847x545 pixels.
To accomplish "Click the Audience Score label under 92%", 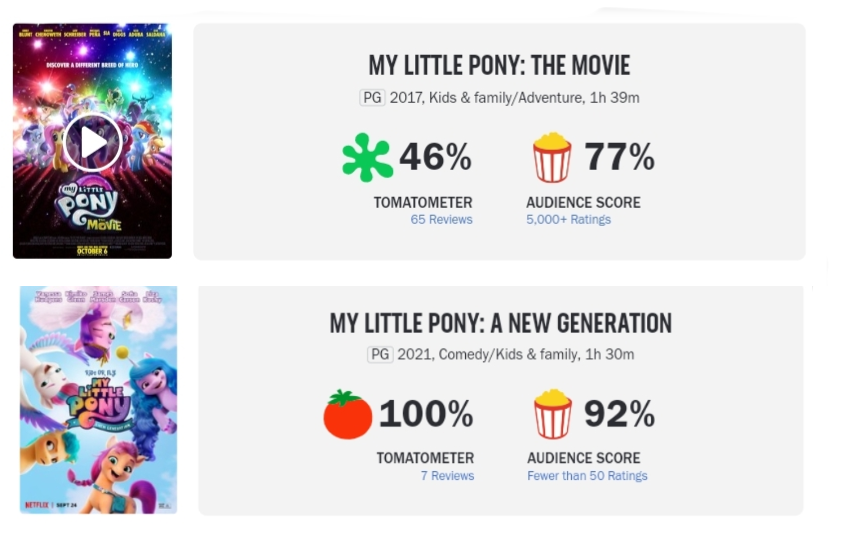I will click(x=583, y=458).
